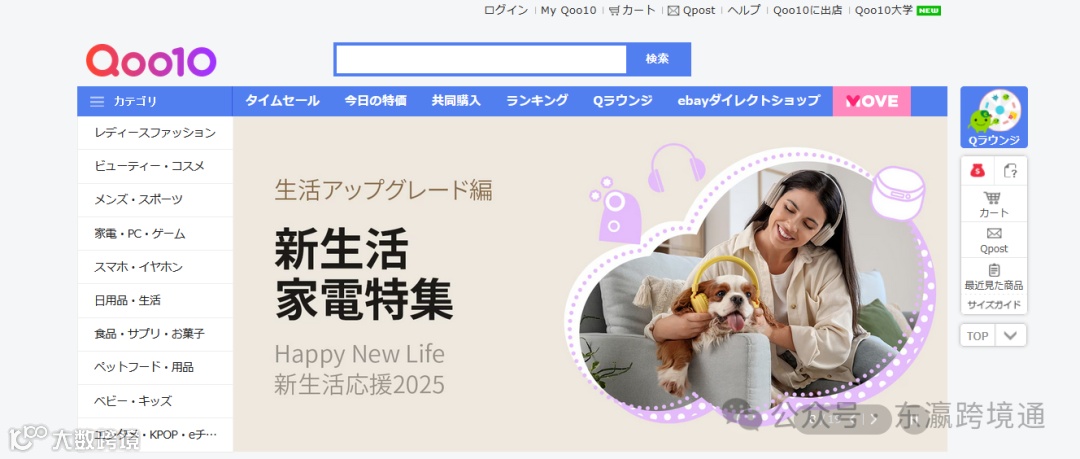This screenshot has height=459, width=1080.
Task: Focus the search input field
Action: click(x=481, y=59)
